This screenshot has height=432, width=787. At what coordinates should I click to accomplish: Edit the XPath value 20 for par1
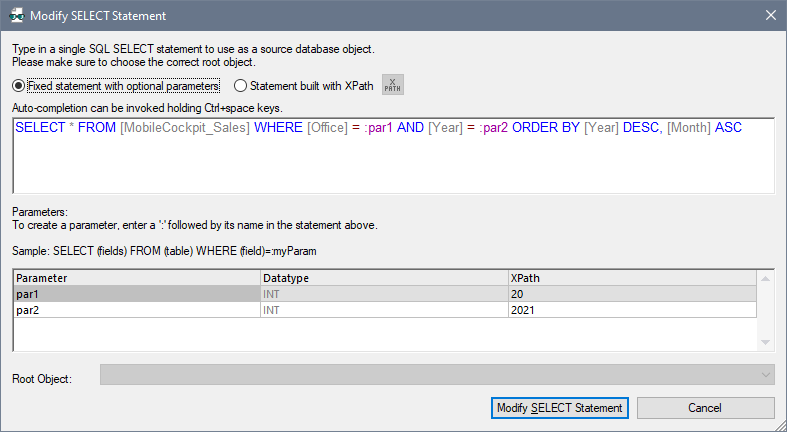(x=631, y=294)
